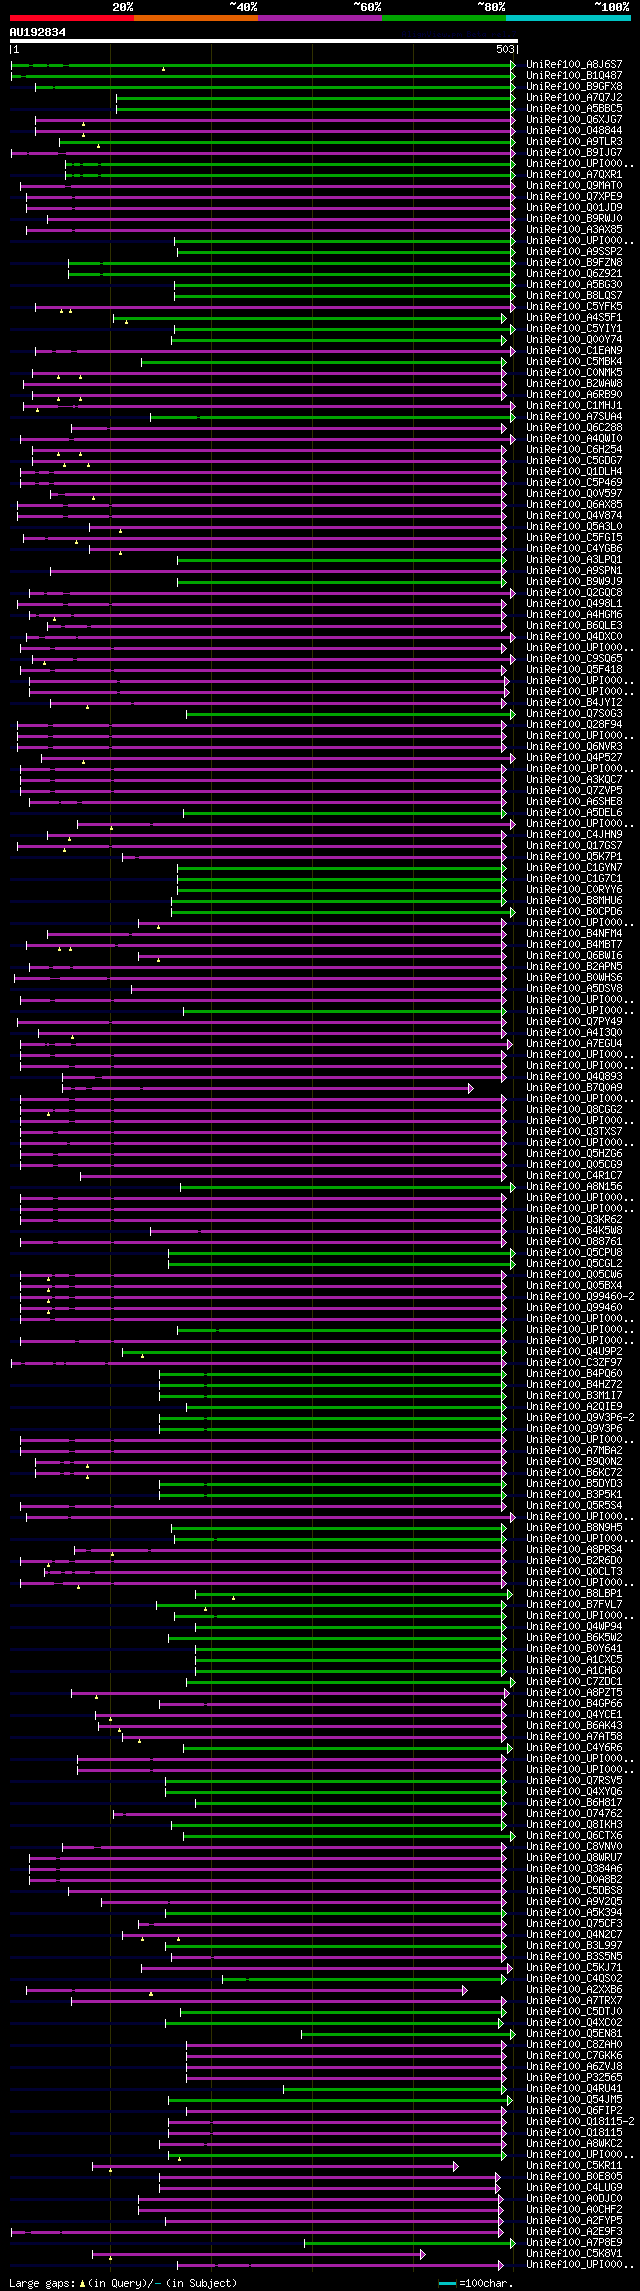Select the UniRef100_C5K8V1 label

pos(574,2253)
